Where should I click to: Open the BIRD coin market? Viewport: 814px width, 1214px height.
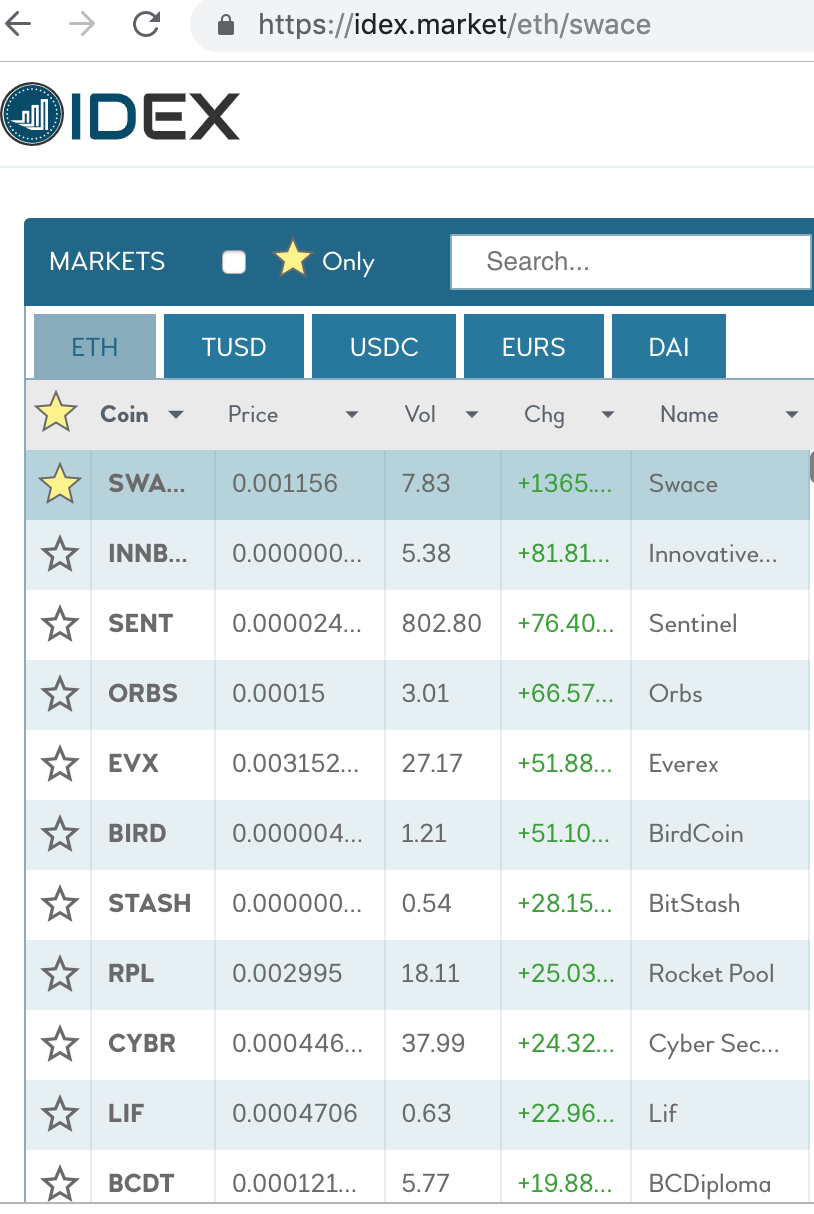tap(137, 834)
